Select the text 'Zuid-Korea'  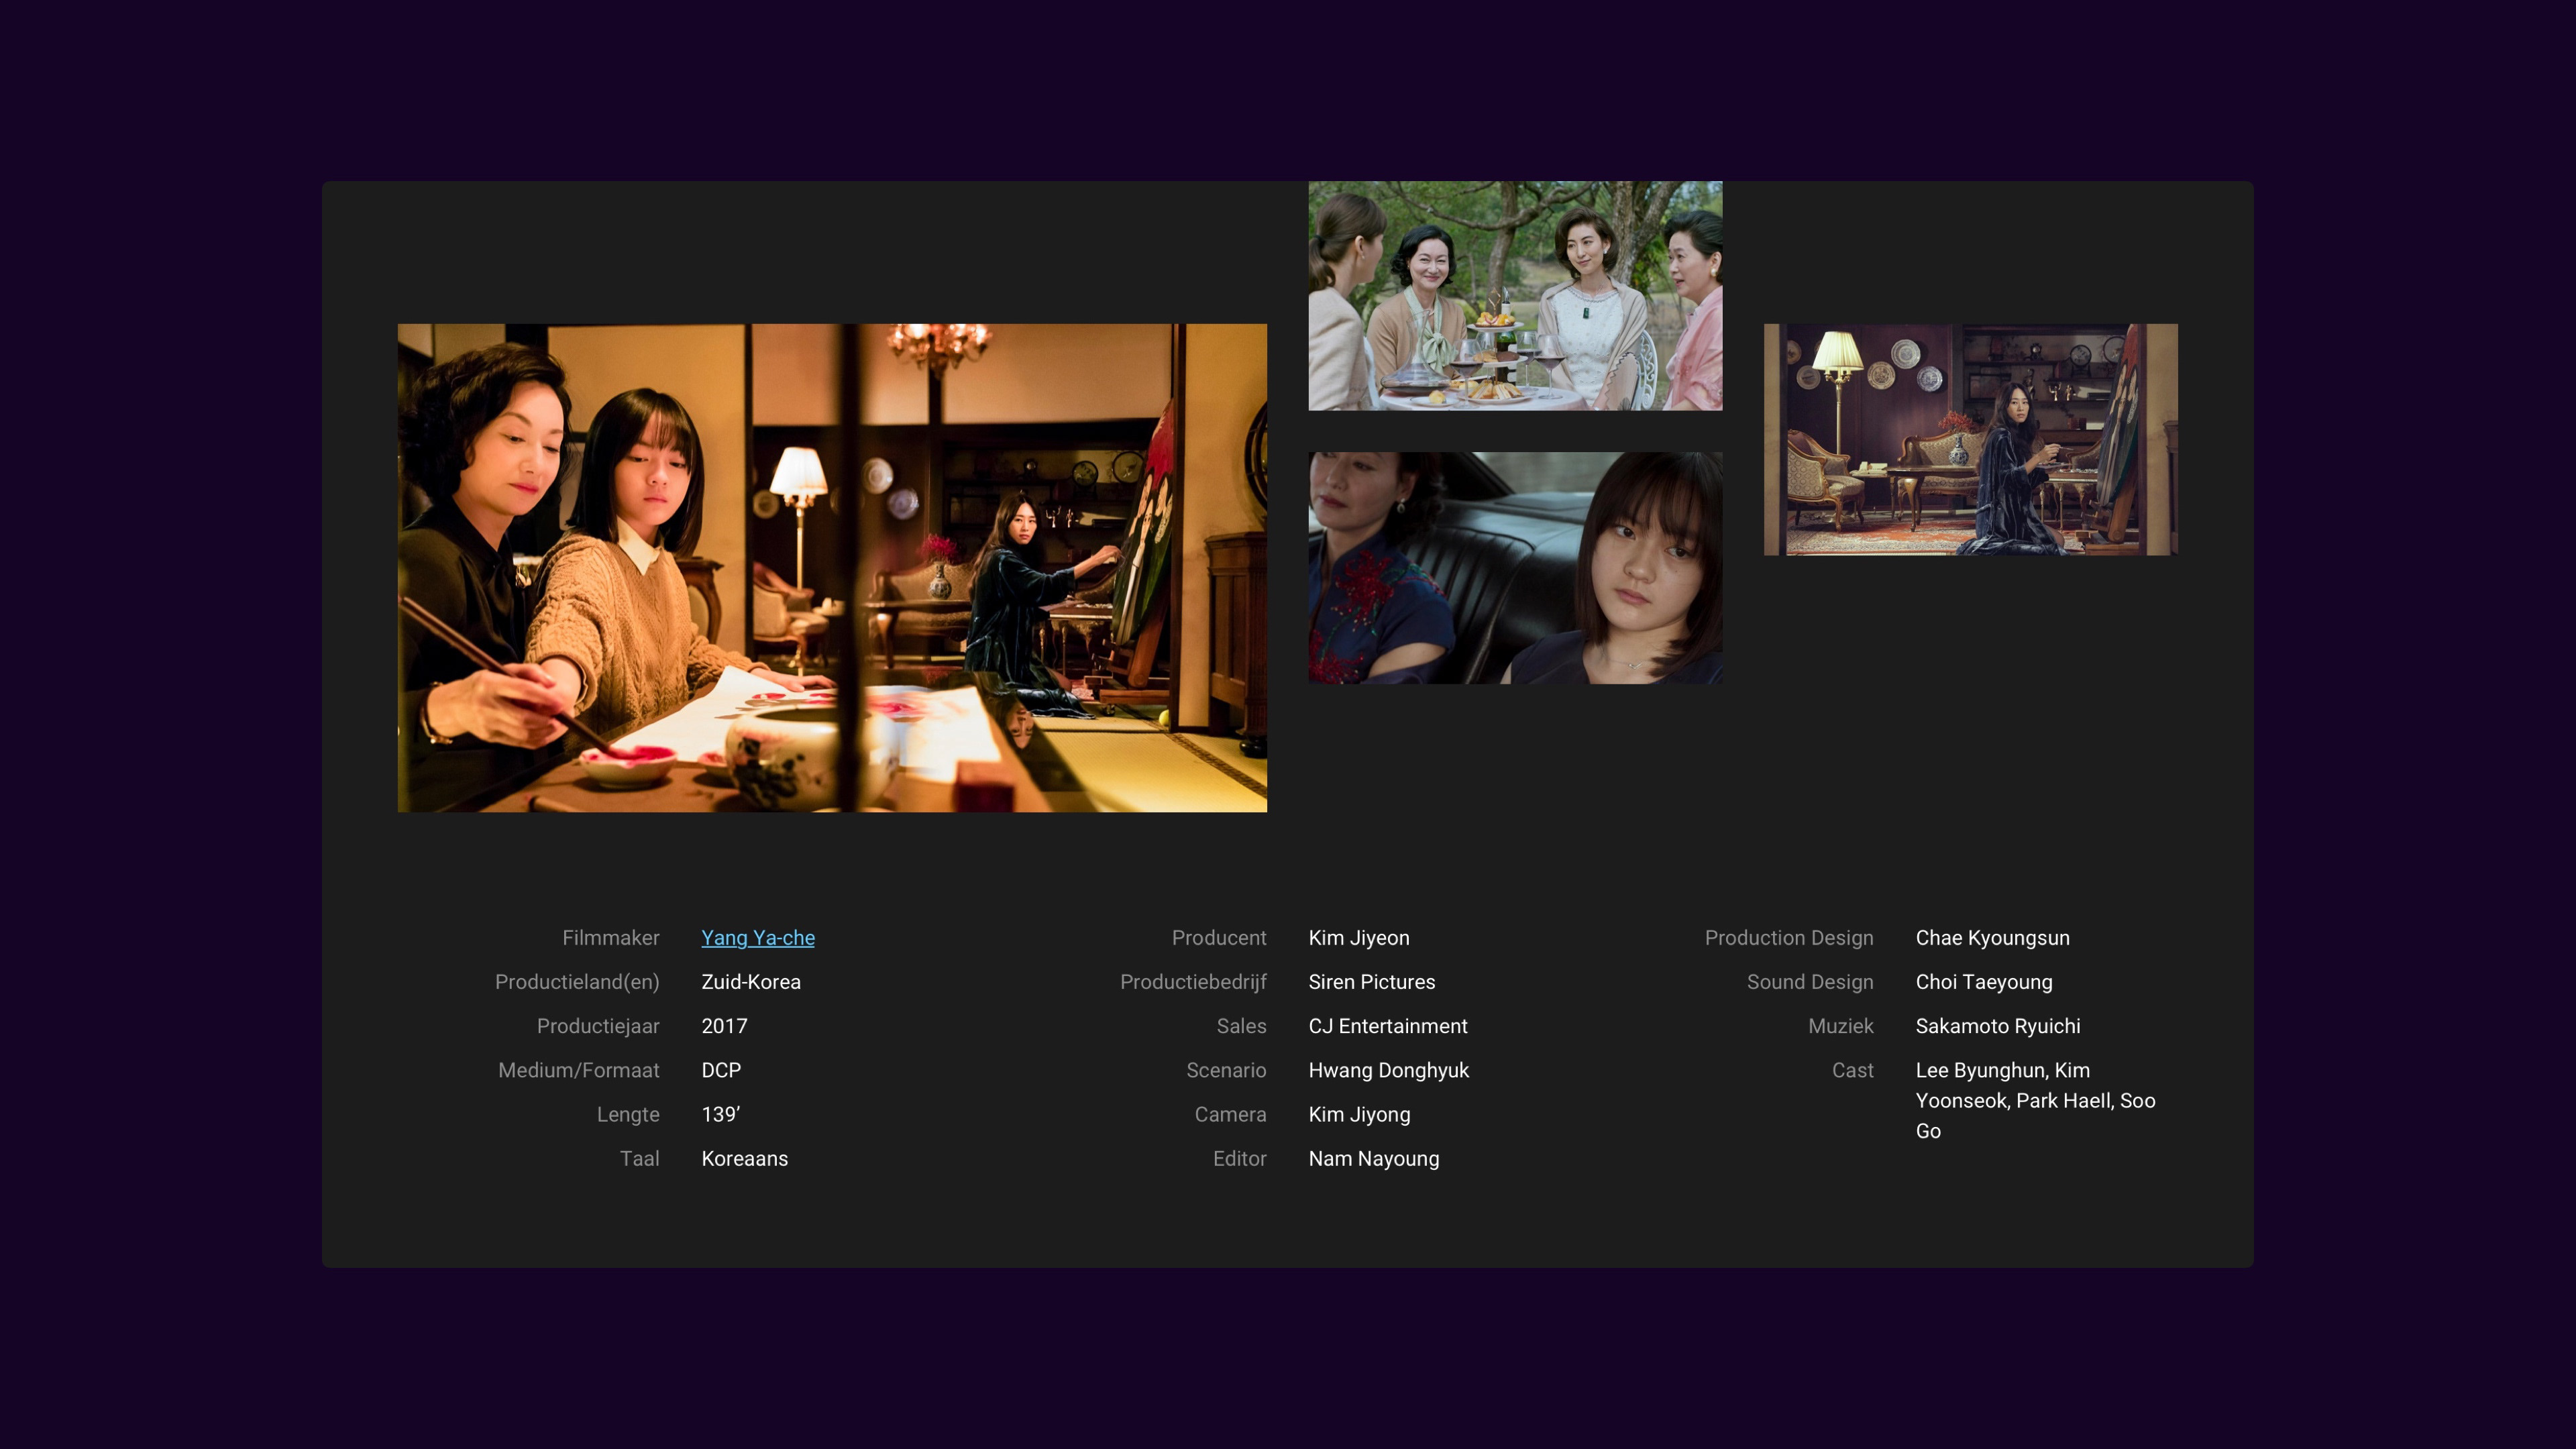751,982
